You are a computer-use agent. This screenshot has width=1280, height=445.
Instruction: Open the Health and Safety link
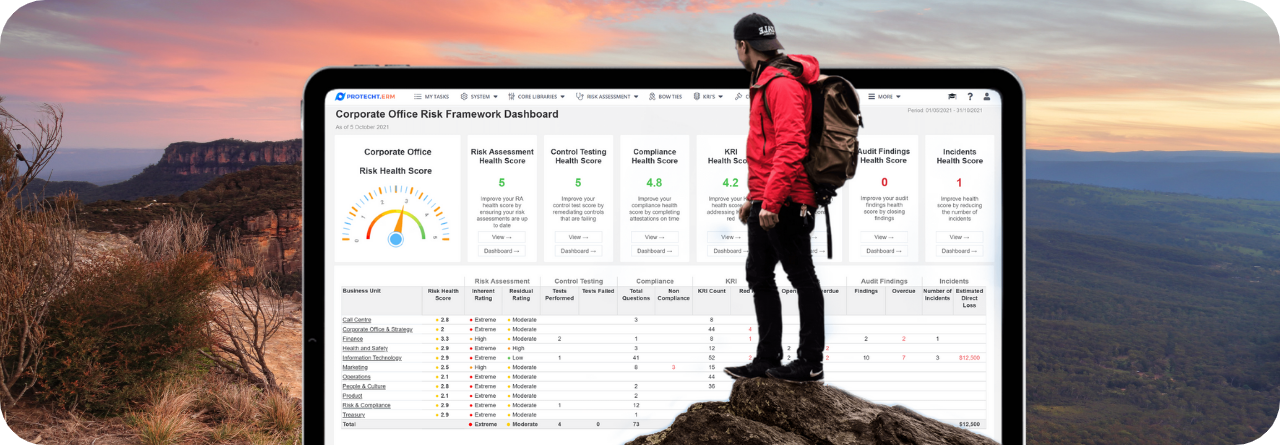[365, 348]
